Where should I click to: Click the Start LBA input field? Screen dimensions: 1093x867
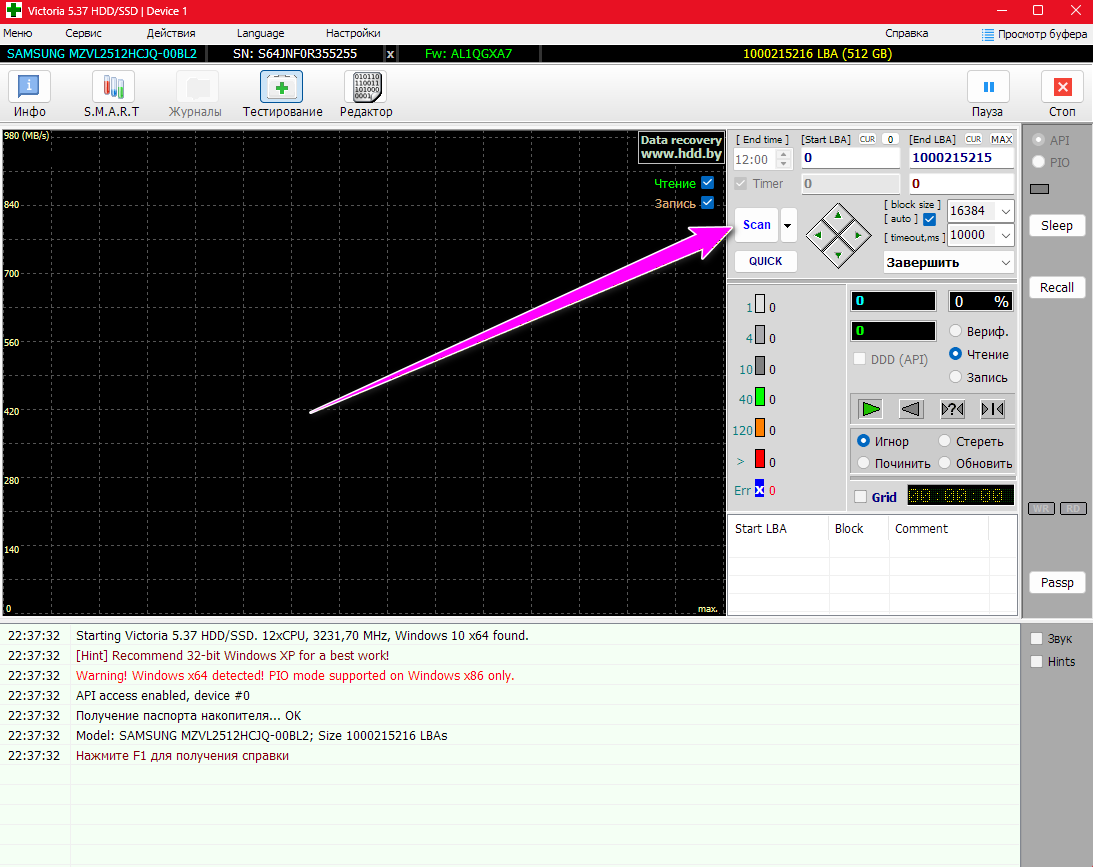coord(849,158)
